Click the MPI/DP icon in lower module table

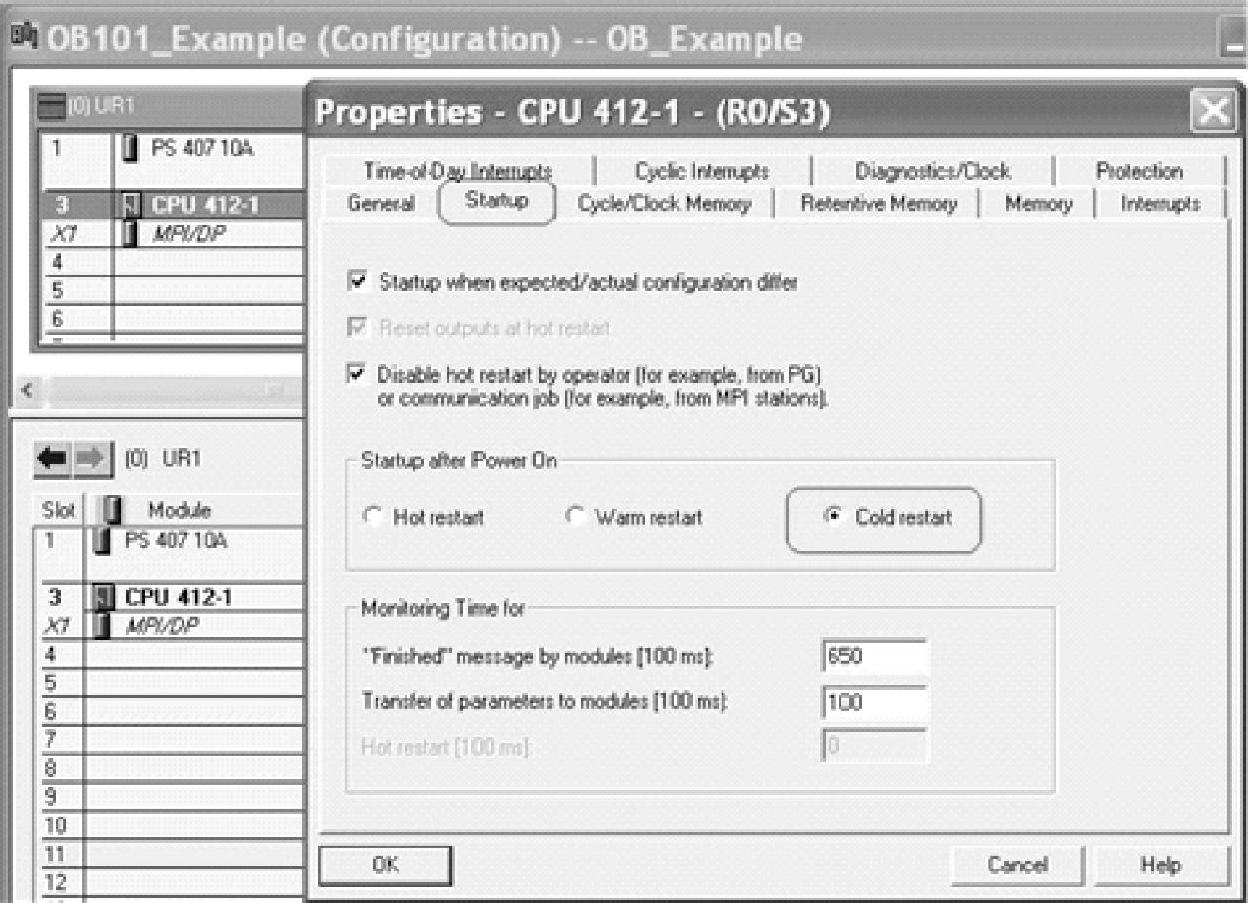[102, 625]
